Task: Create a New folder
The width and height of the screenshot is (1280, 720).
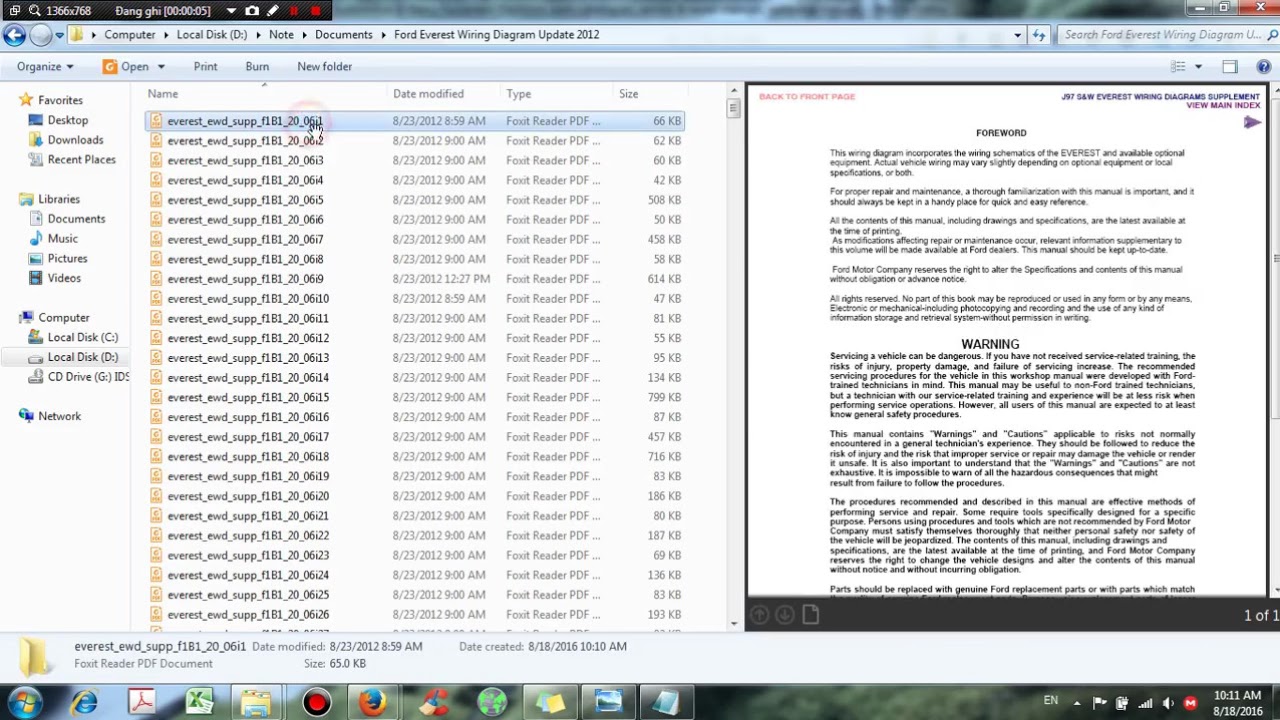Action: (324, 67)
